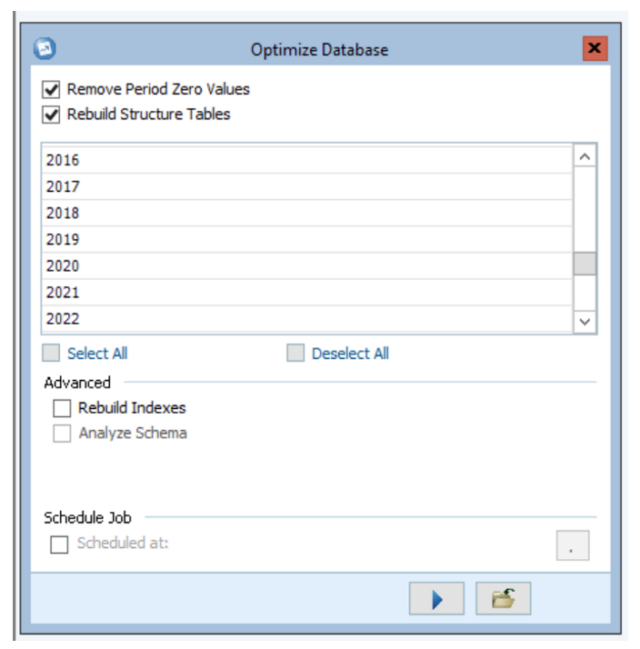Screen dimensions: 640x649
Task: Tick the Analyze Schema checkbox
Action: (62, 433)
